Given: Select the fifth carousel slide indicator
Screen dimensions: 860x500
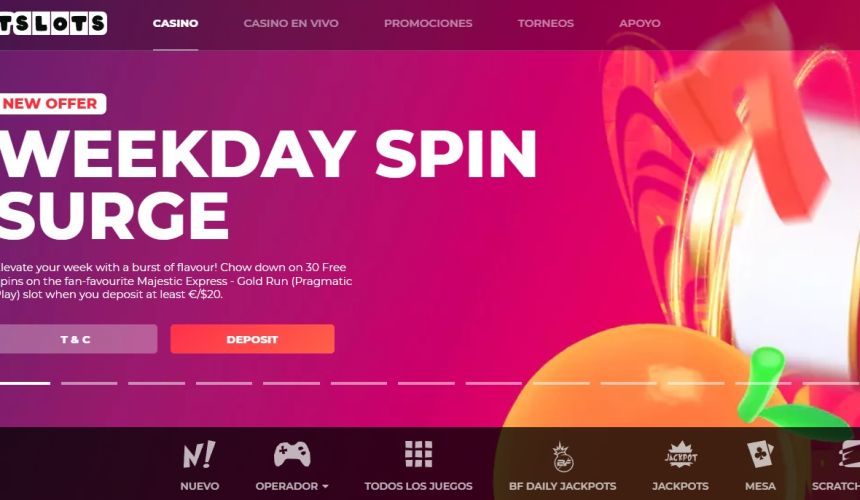Looking at the screenshot, I should [x=291, y=383].
